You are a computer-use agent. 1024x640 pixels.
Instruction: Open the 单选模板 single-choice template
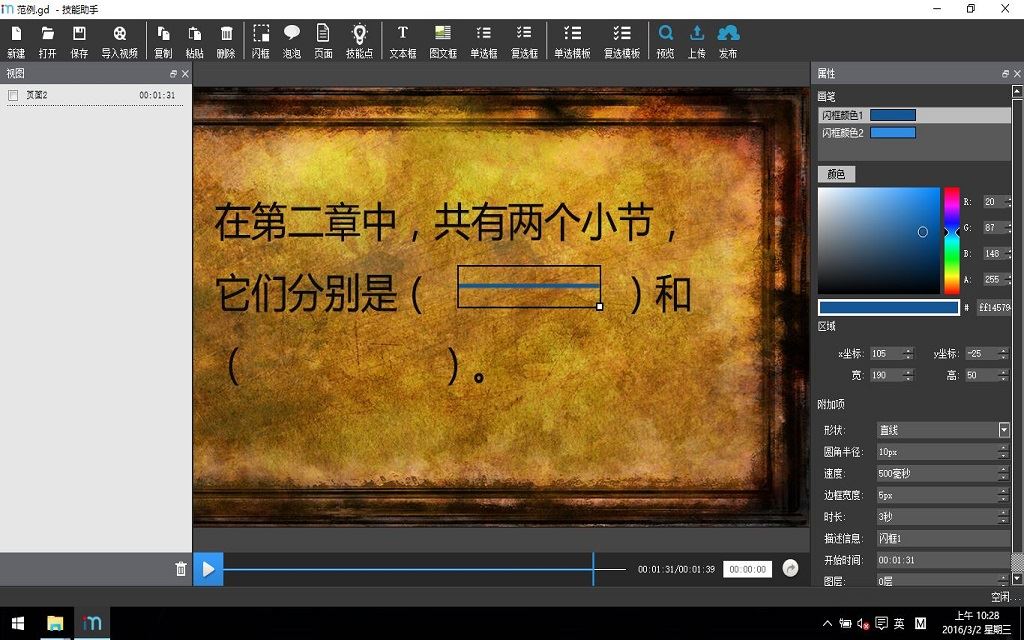pyautogui.click(x=572, y=41)
